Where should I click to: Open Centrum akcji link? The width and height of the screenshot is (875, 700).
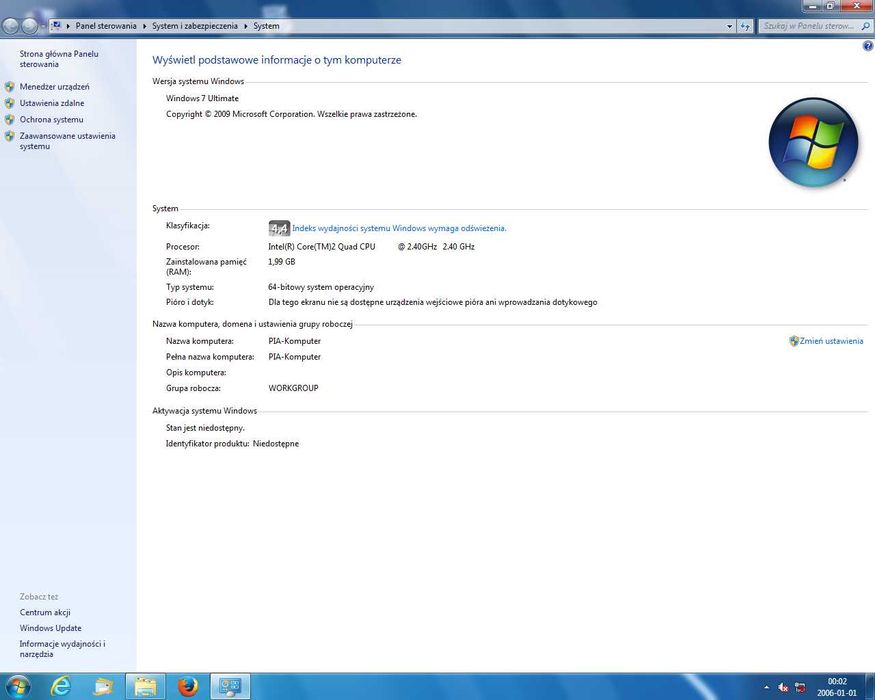point(45,612)
